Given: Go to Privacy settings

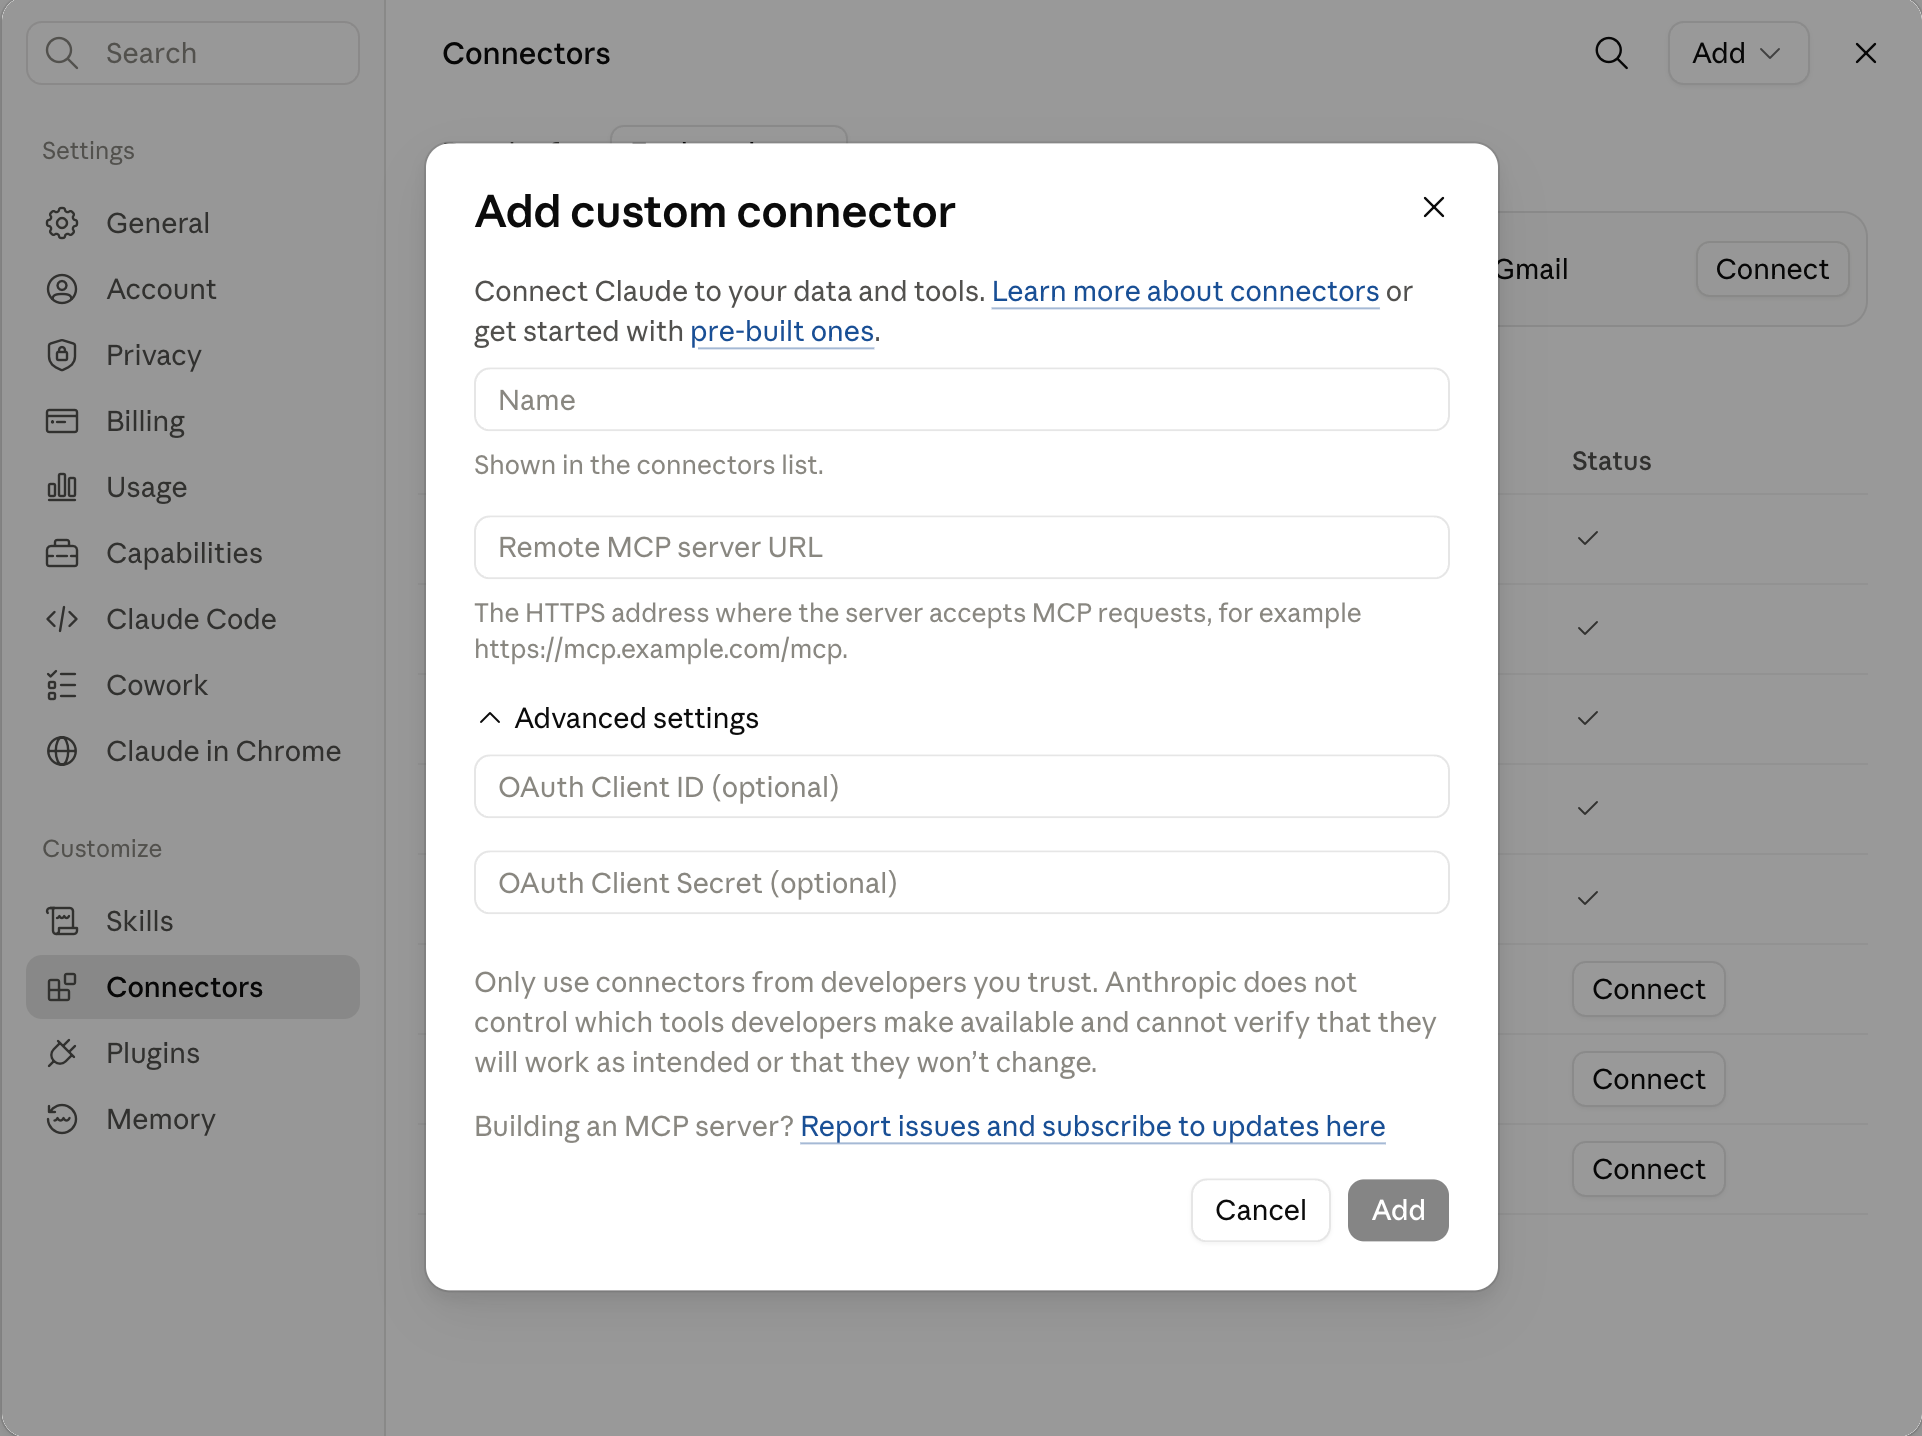Looking at the screenshot, I should tap(193, 355).
